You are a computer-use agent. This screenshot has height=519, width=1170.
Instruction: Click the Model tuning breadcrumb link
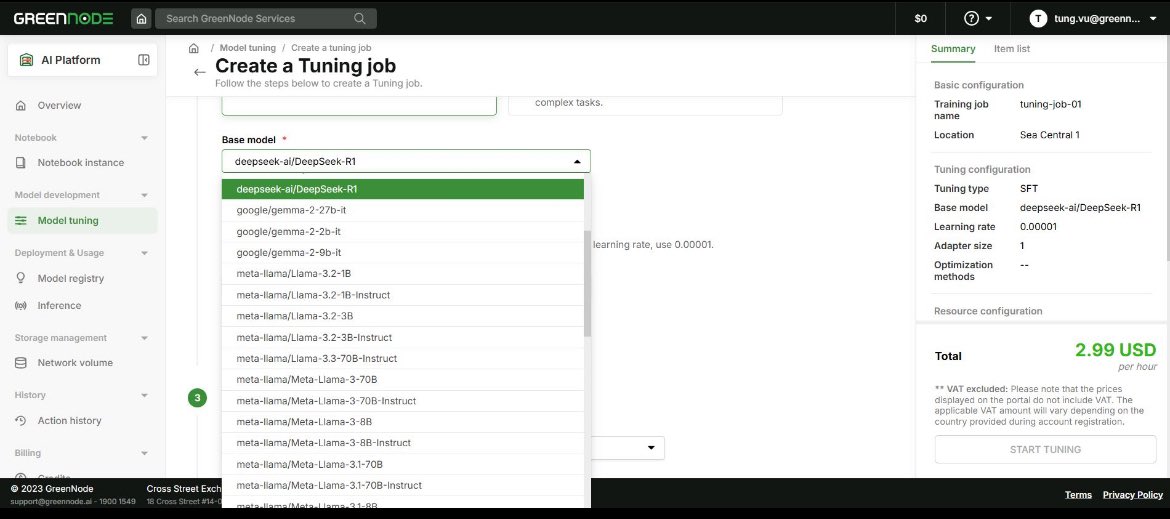point(247,48)
